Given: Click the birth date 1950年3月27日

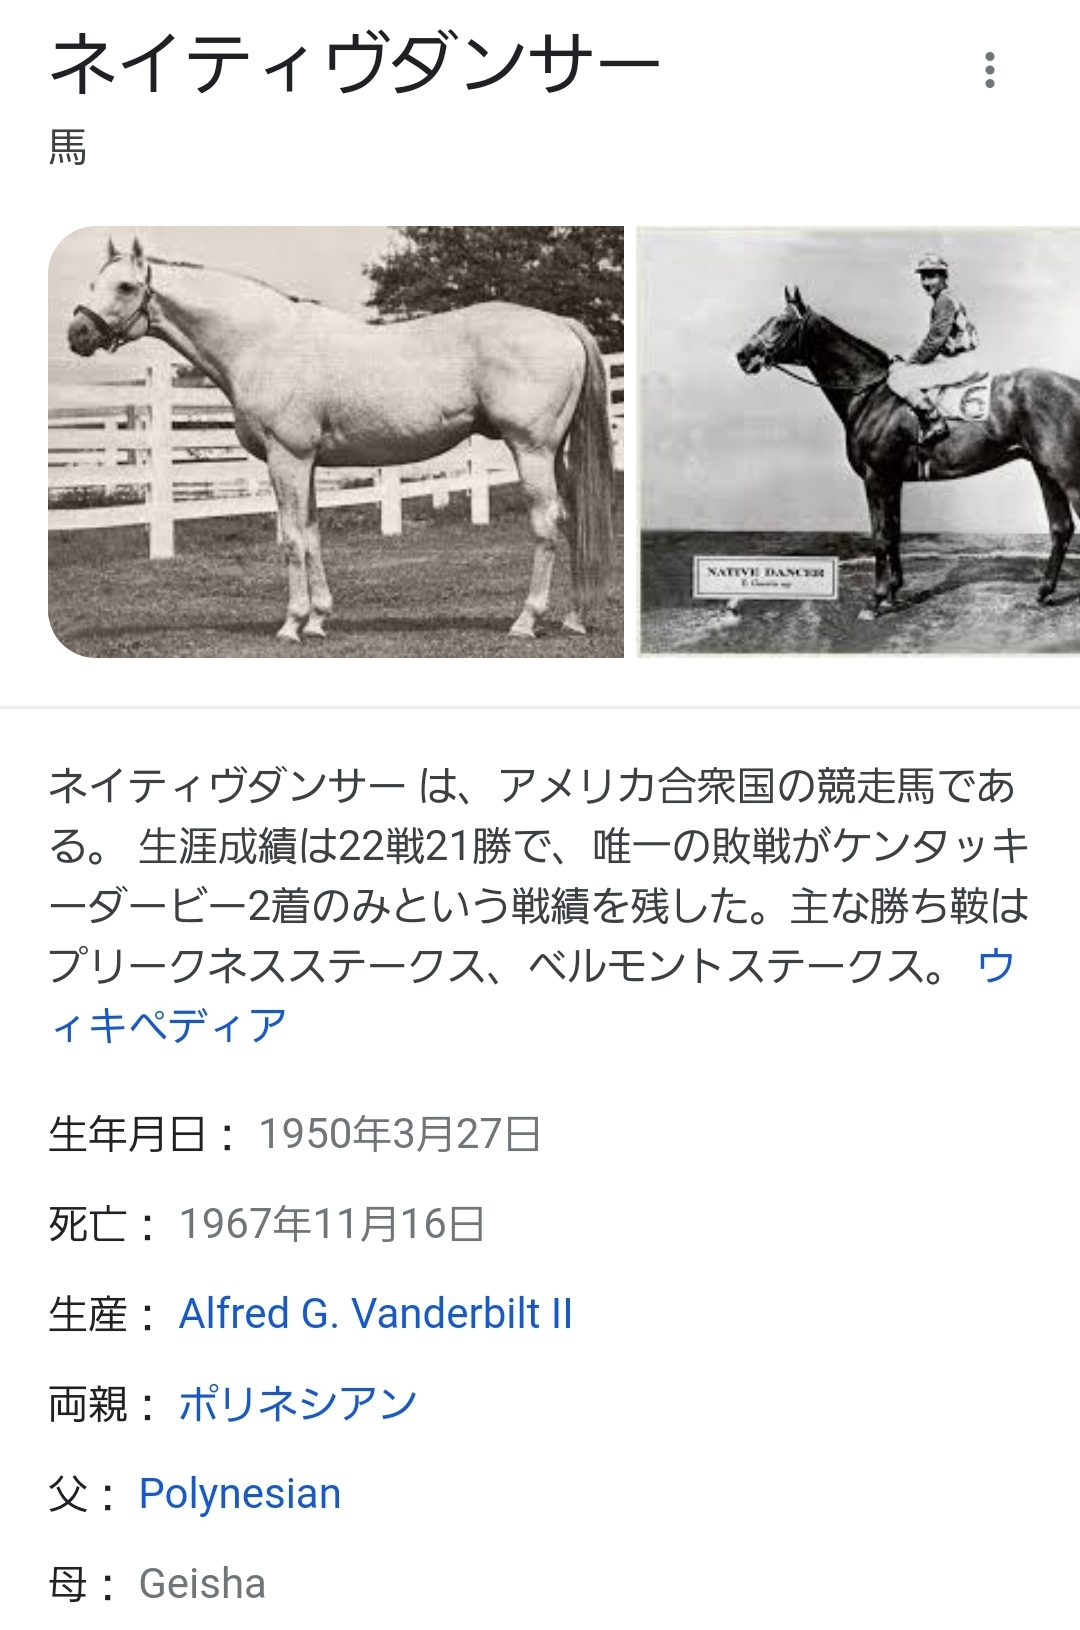Looking at the screenshot, I should (400, 1134).
